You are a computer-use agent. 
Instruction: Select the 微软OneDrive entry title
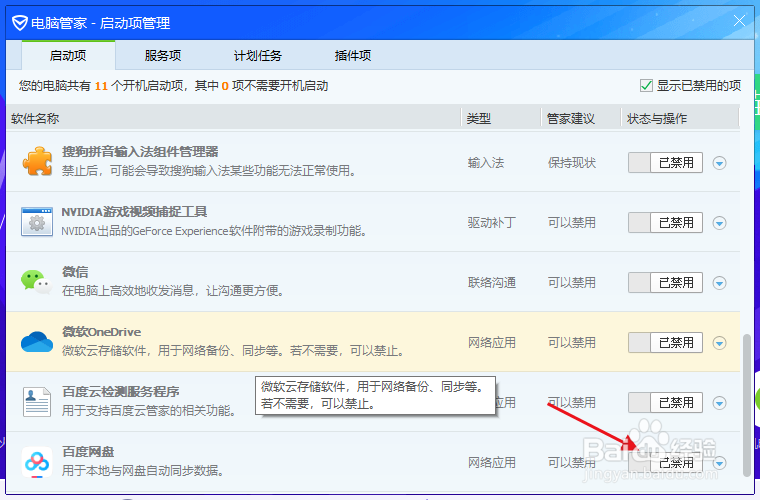click(101, 332)
